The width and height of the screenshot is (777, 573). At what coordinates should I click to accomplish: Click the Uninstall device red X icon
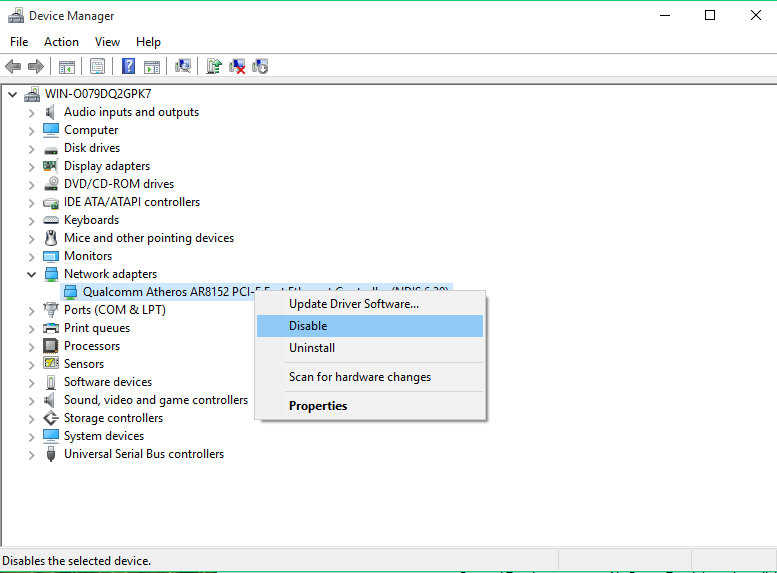pyautogui.click(x=237, y=66)
